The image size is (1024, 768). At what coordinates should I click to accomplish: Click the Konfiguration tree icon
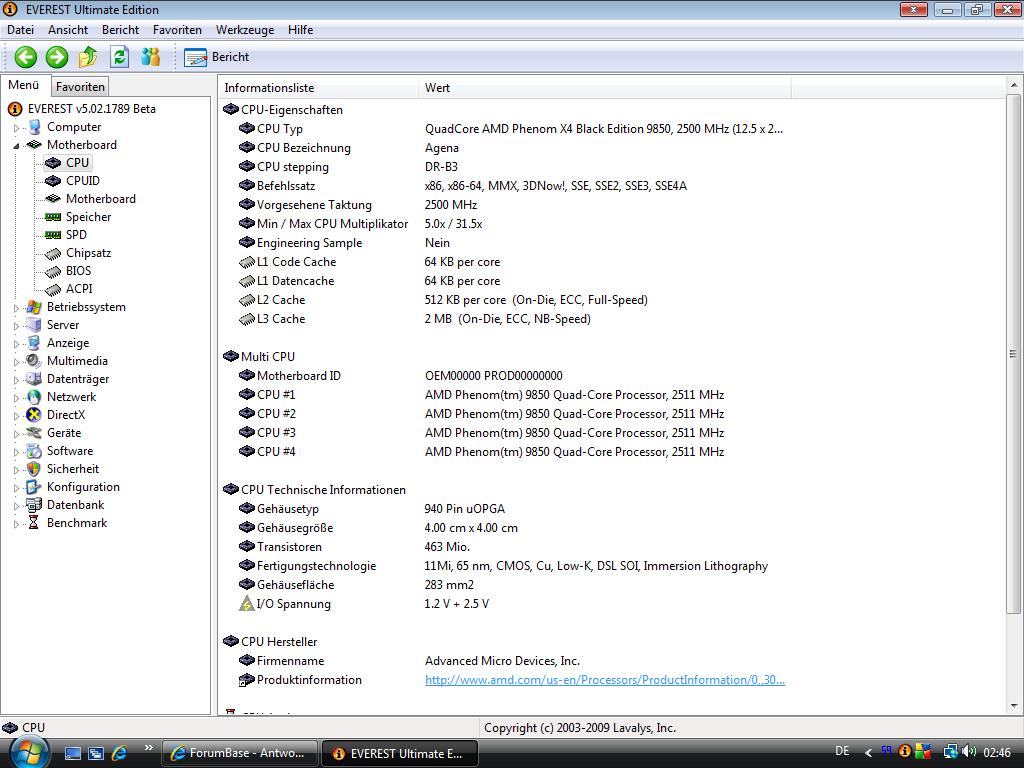tap(33, 487)
